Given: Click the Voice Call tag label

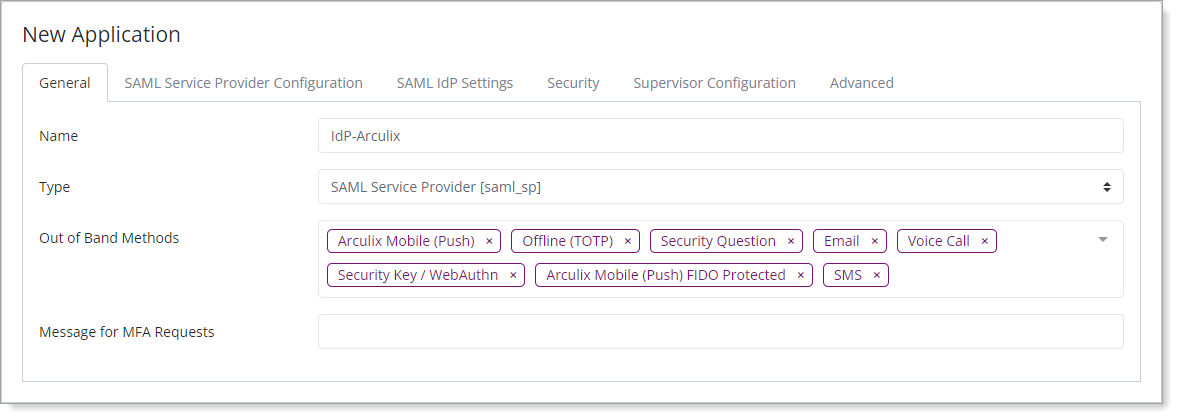Looking at the screenshot, I should [938, 241].
